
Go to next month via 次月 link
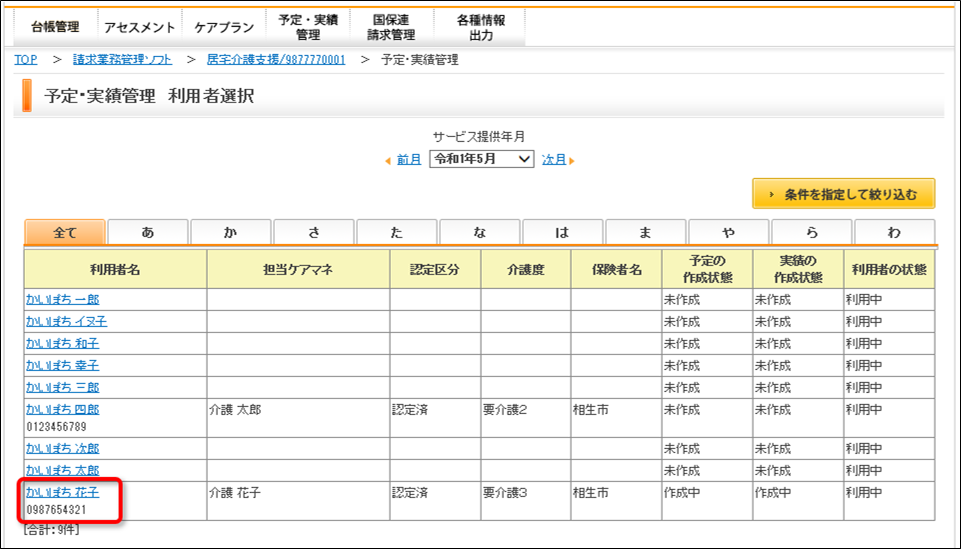554,159
